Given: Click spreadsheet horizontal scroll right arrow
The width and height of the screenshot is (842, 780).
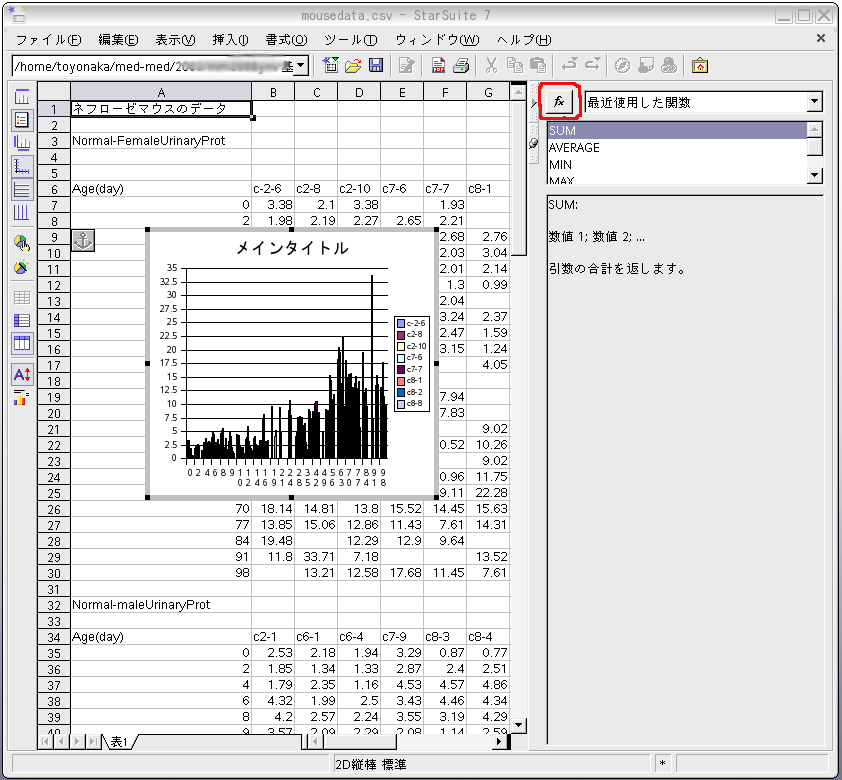Looking at the screenshot, I should 500,742.
